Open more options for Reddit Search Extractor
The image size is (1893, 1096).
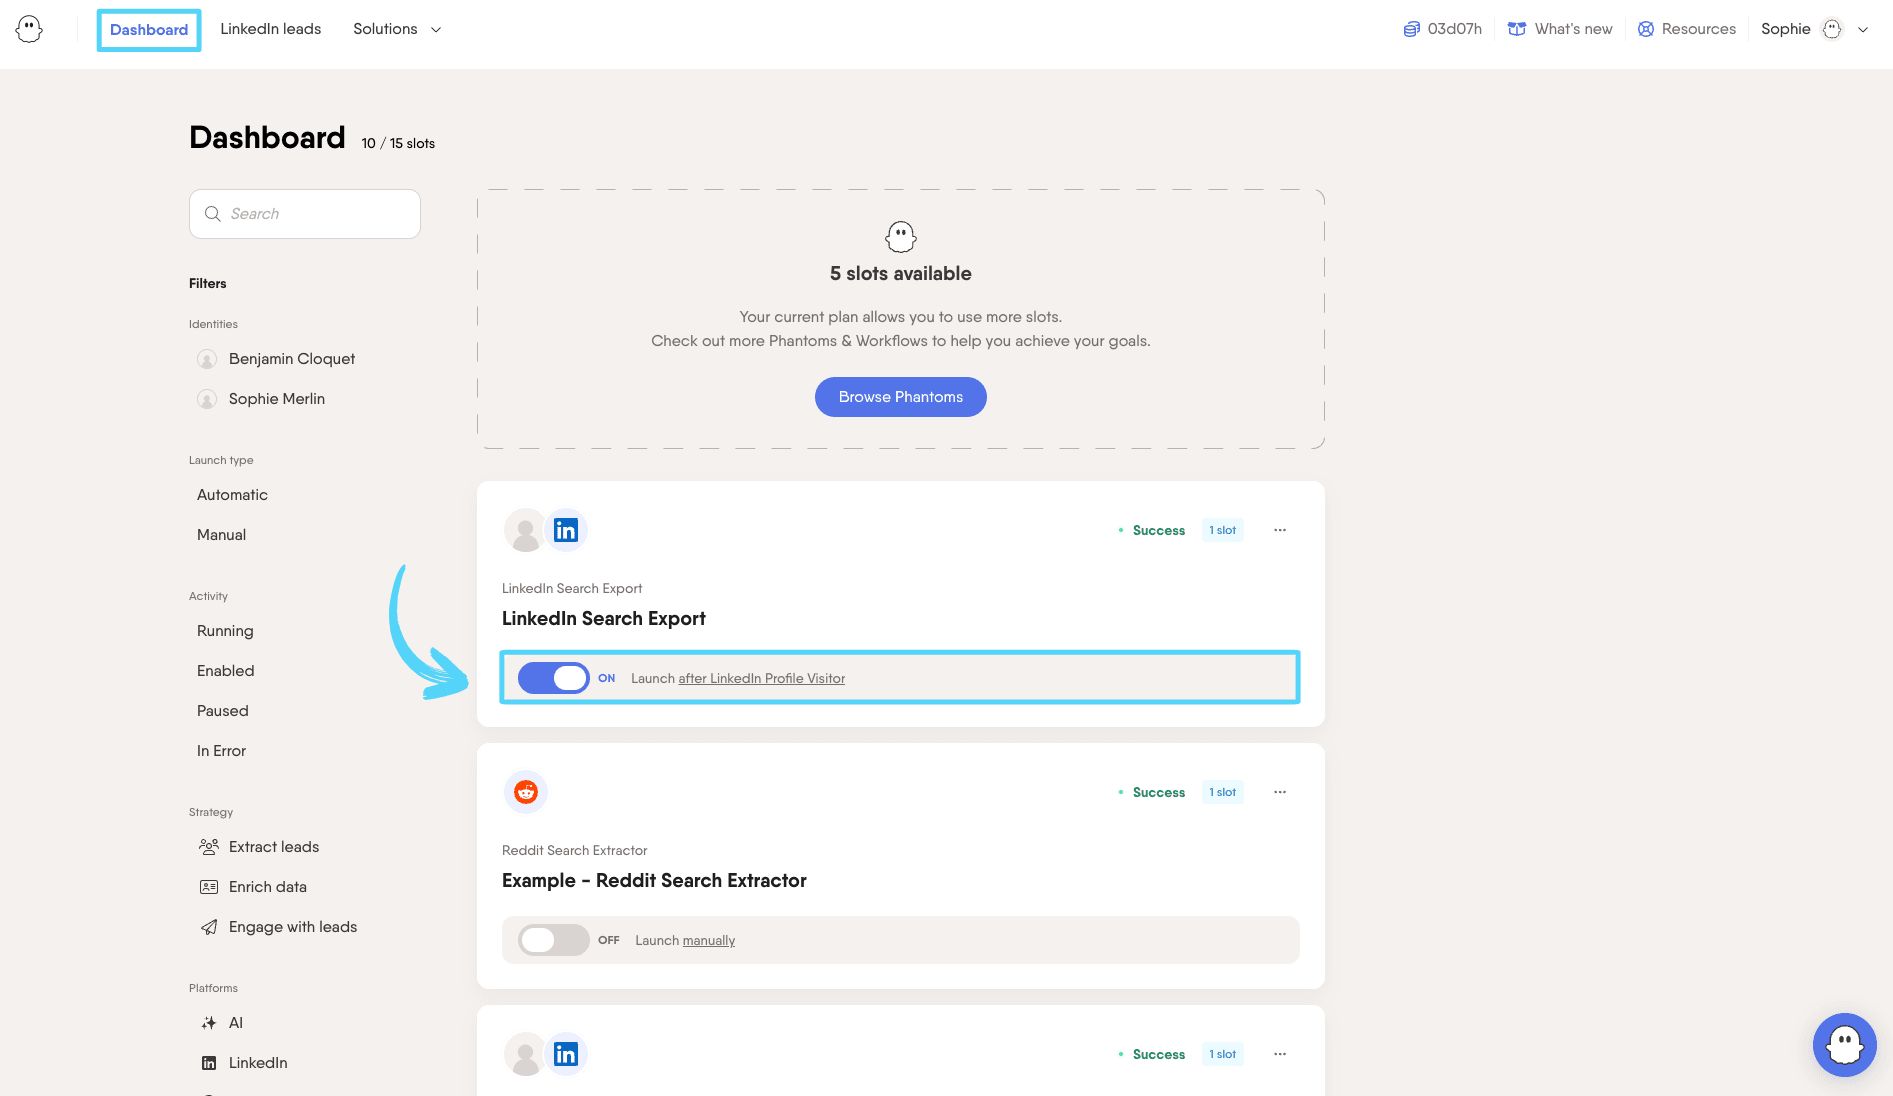[1280, 792]
